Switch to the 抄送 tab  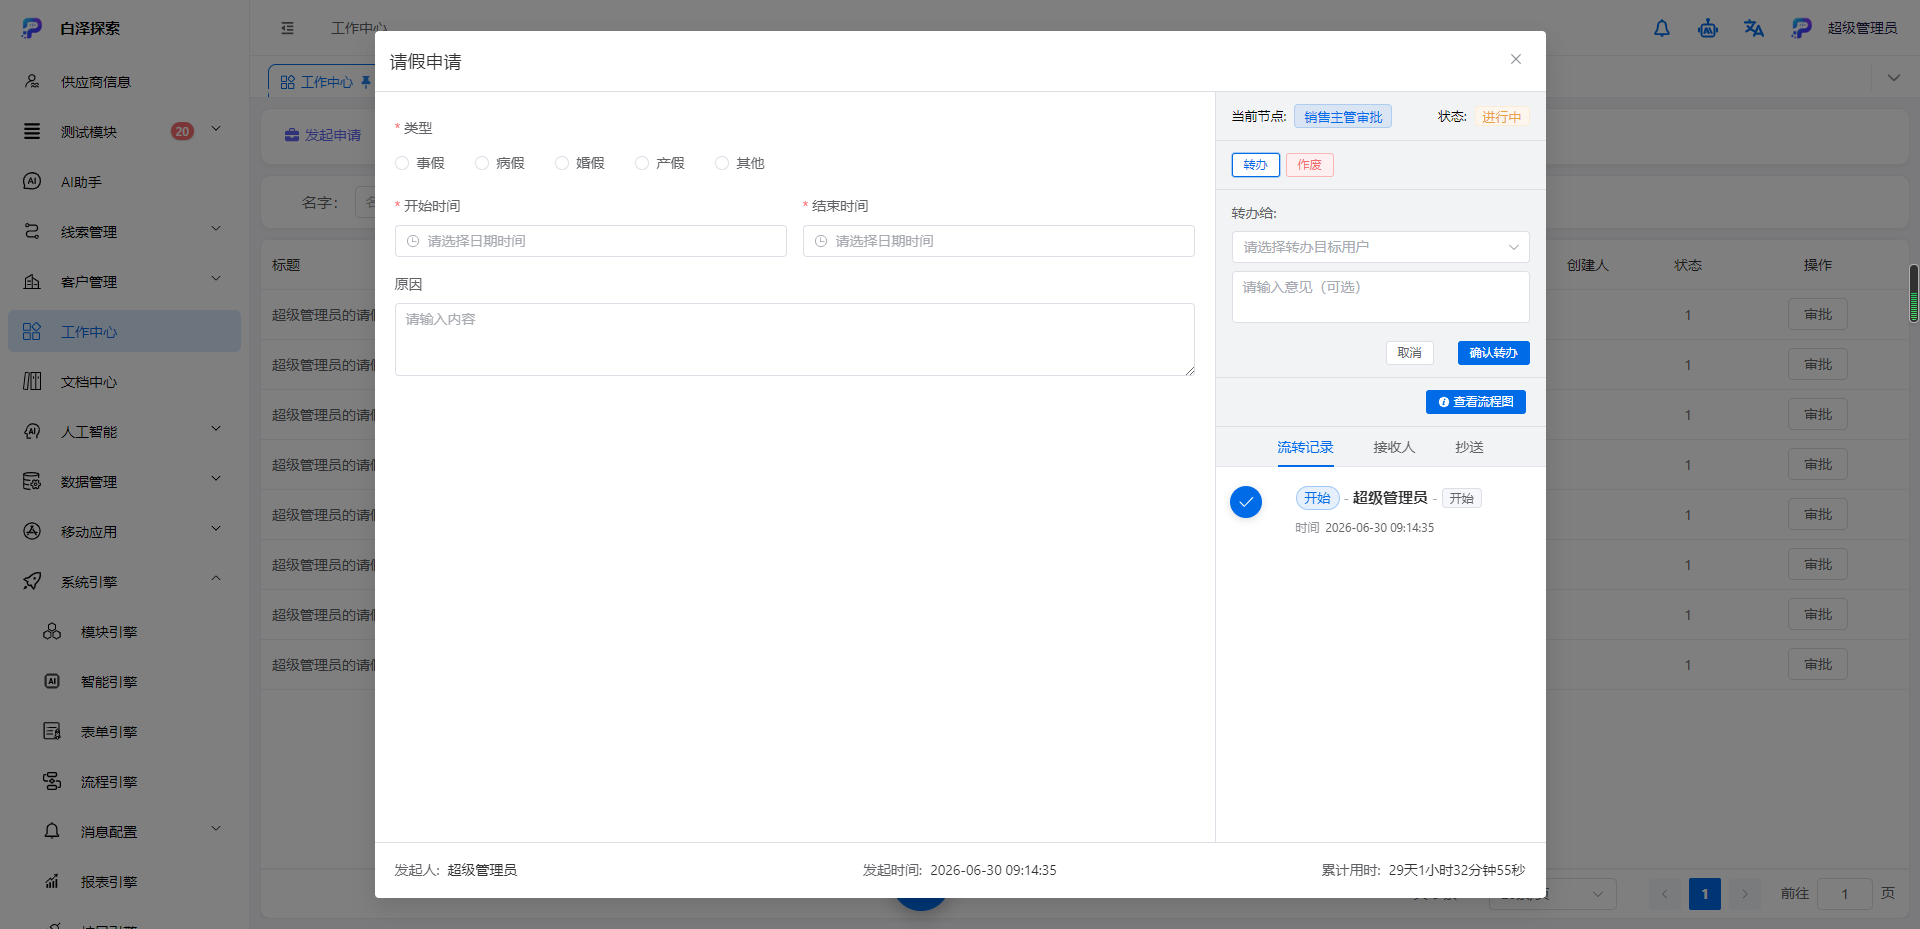click(x=1469, y=447)
